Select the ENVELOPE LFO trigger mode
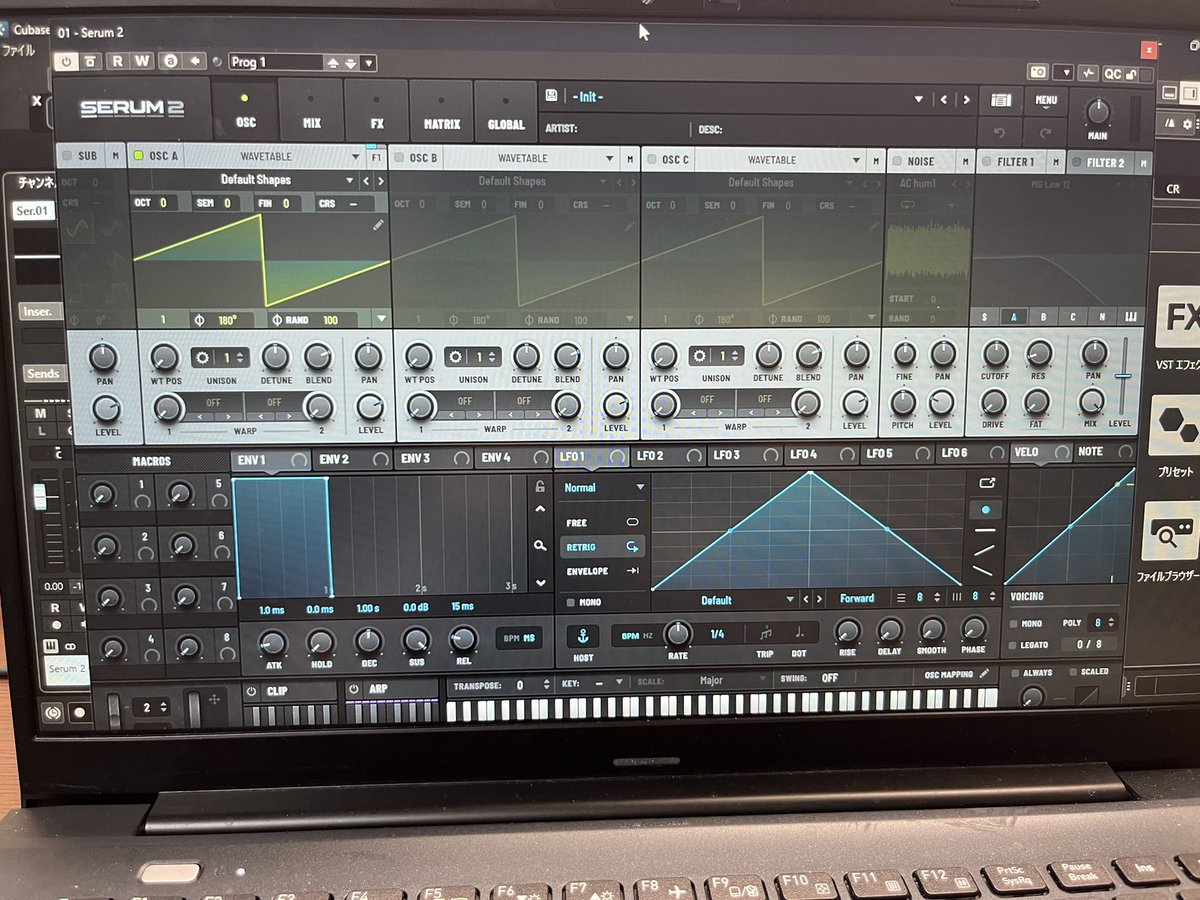This screenshot has width=1200, height=900. click(x=603, y=570)
